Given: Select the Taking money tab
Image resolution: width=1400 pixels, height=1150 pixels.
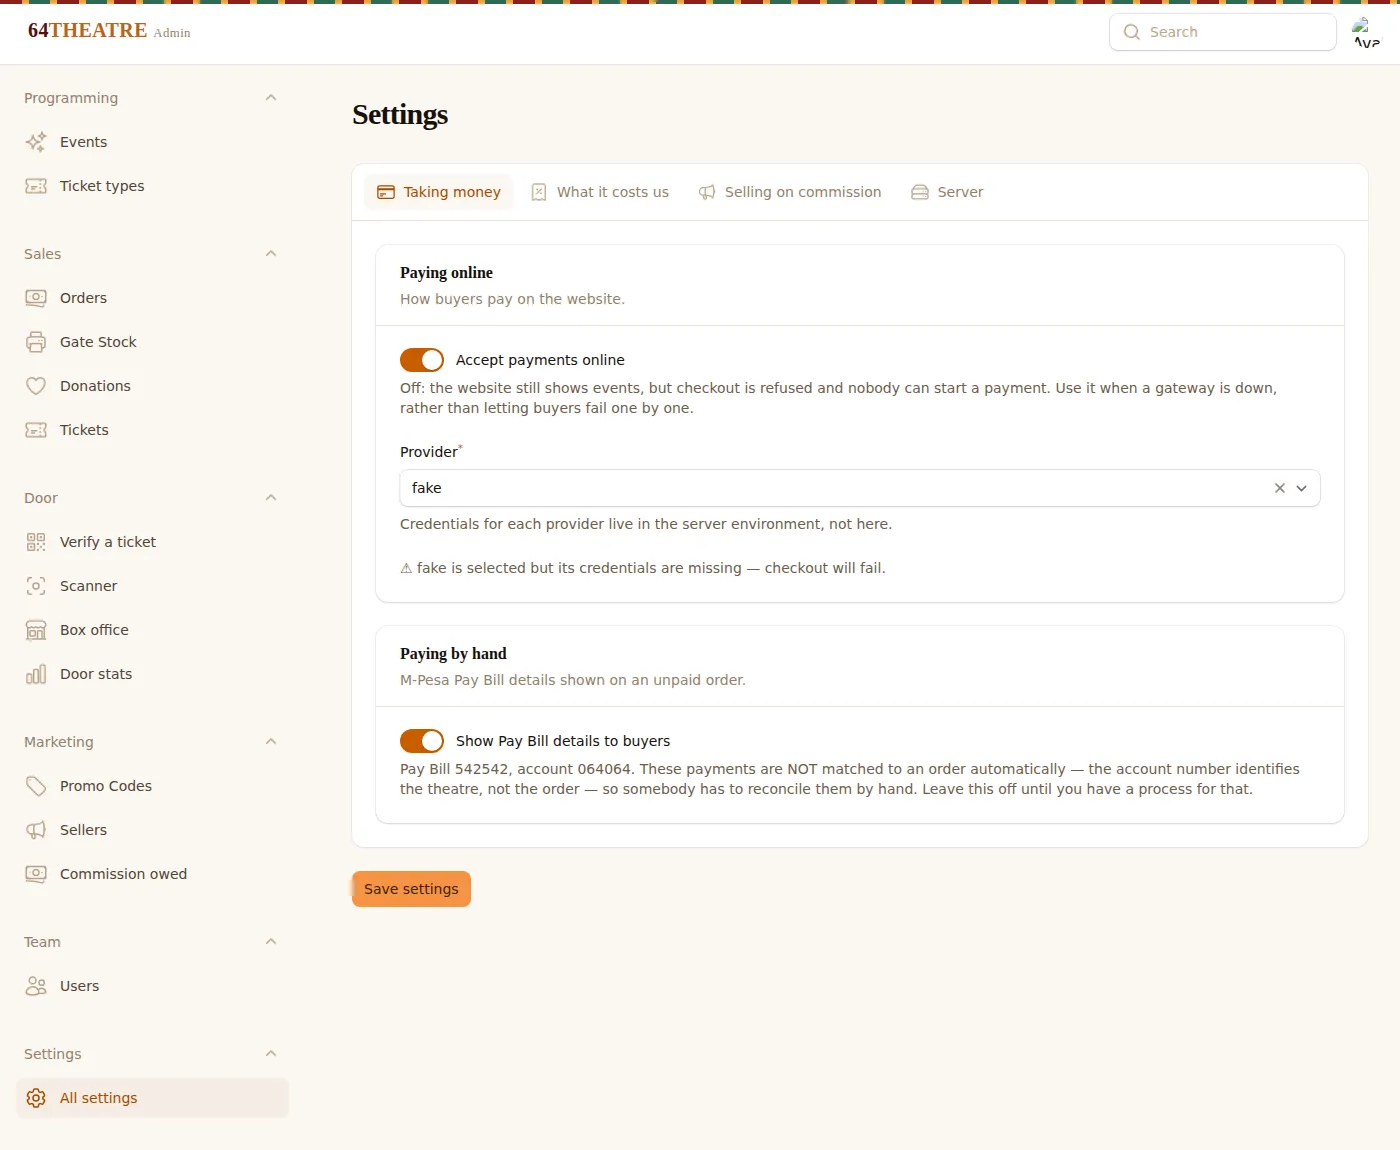Looking at the screenshot, I should pos(439,192).
